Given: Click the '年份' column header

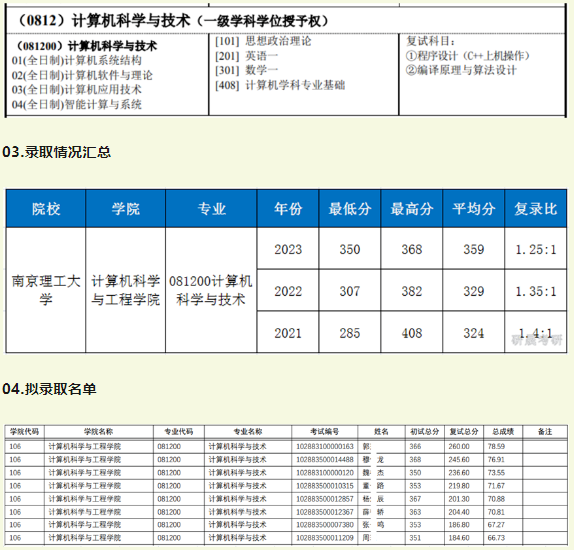Looking at the screenshot, I should coord(288,209).
